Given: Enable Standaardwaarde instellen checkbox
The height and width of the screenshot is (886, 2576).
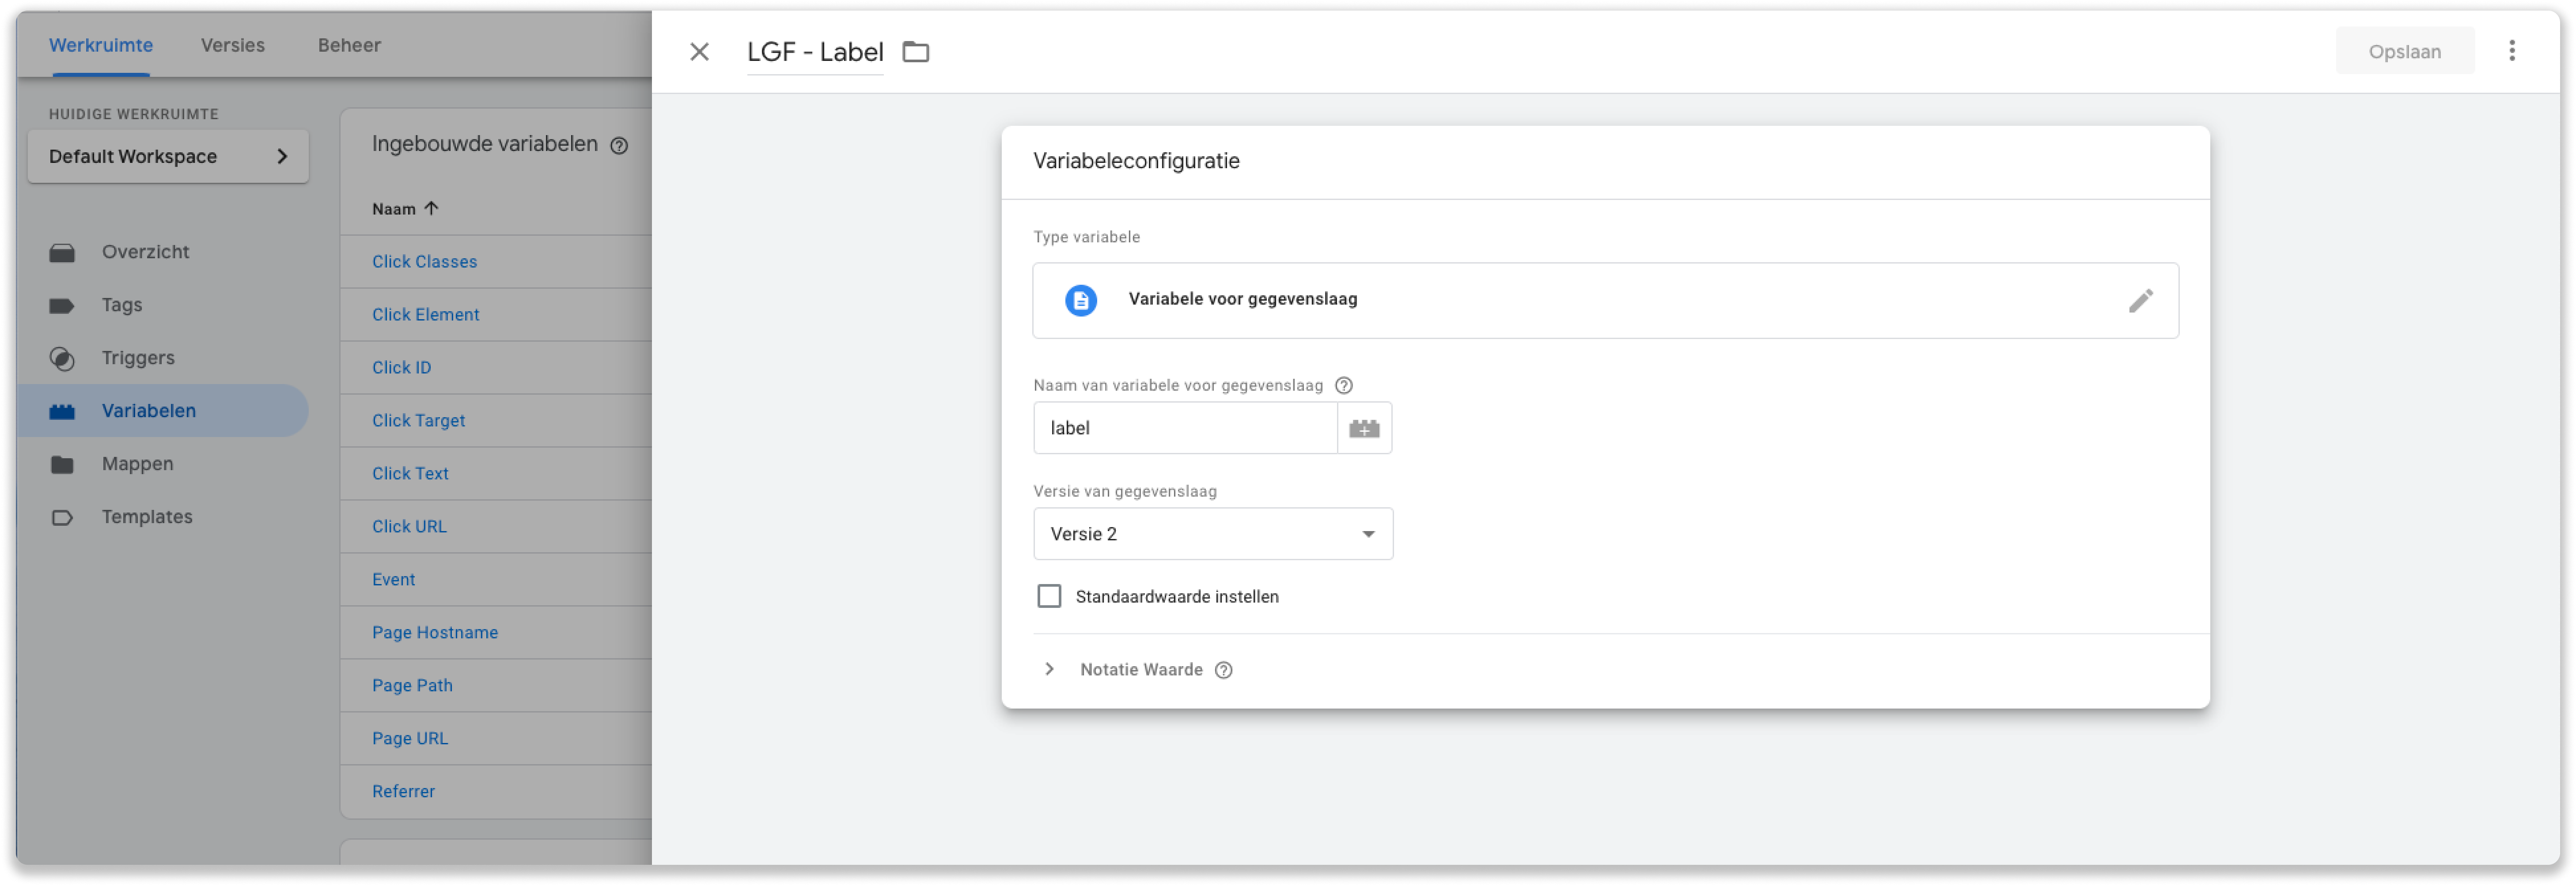Looking at the screenshot, I should pyautogui.click(x=1049, y=597).
